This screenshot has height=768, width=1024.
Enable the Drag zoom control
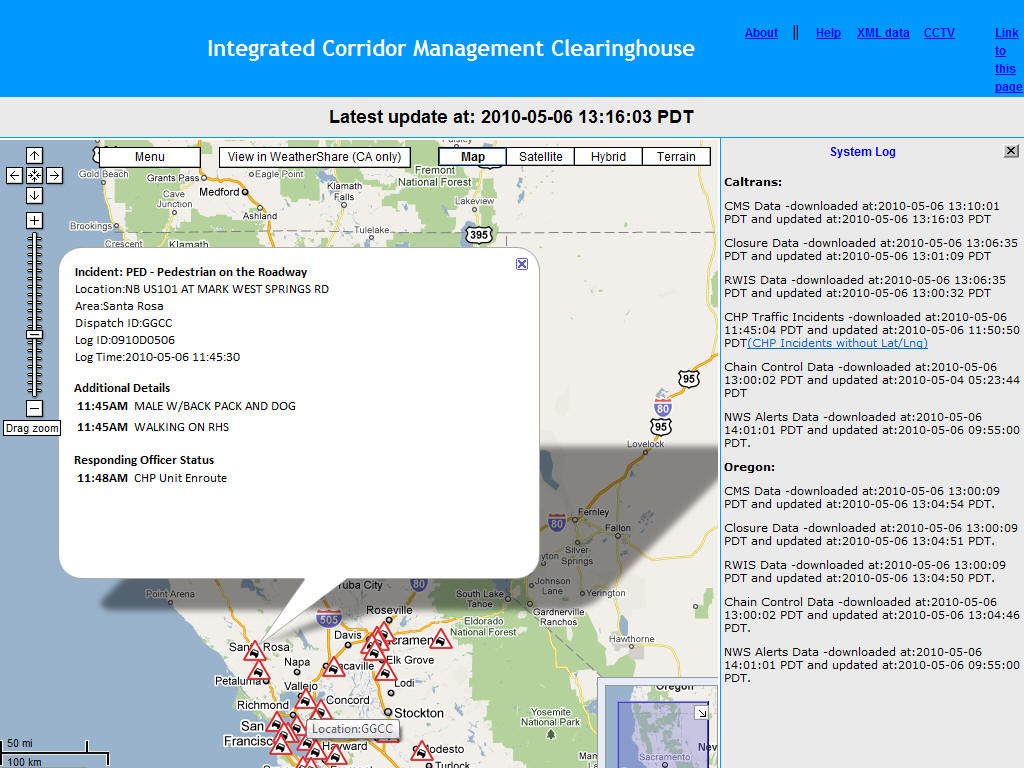point(31,428)
